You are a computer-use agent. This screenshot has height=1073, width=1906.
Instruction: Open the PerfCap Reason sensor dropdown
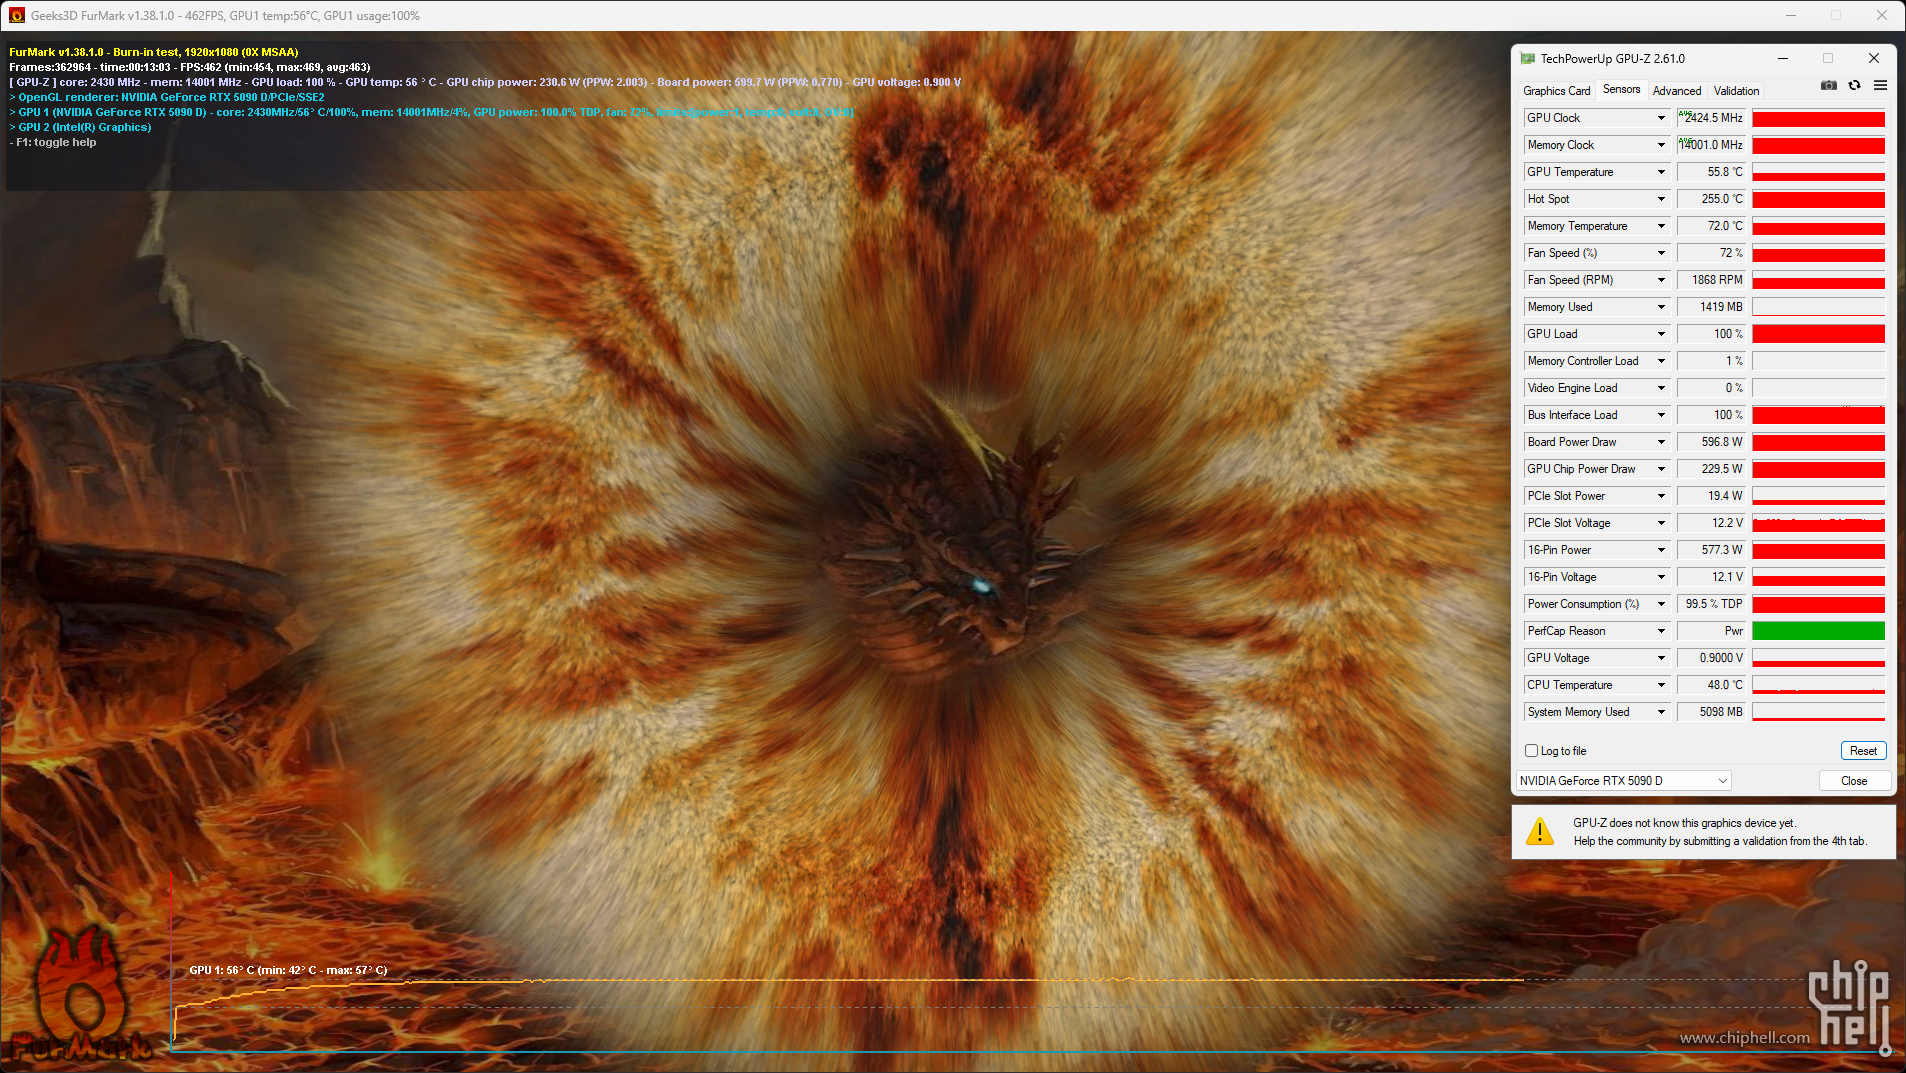(x=1661, y=631)
